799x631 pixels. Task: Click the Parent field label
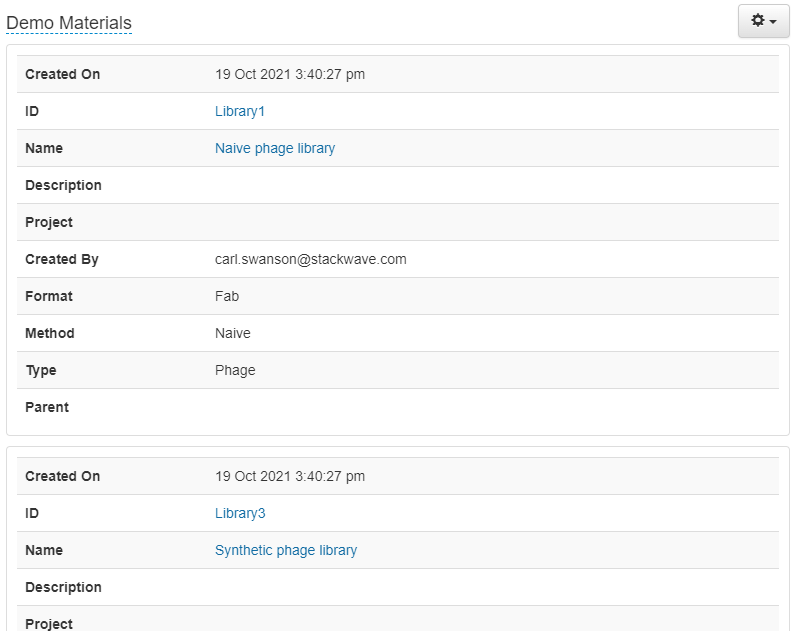(x=47, y=407)
